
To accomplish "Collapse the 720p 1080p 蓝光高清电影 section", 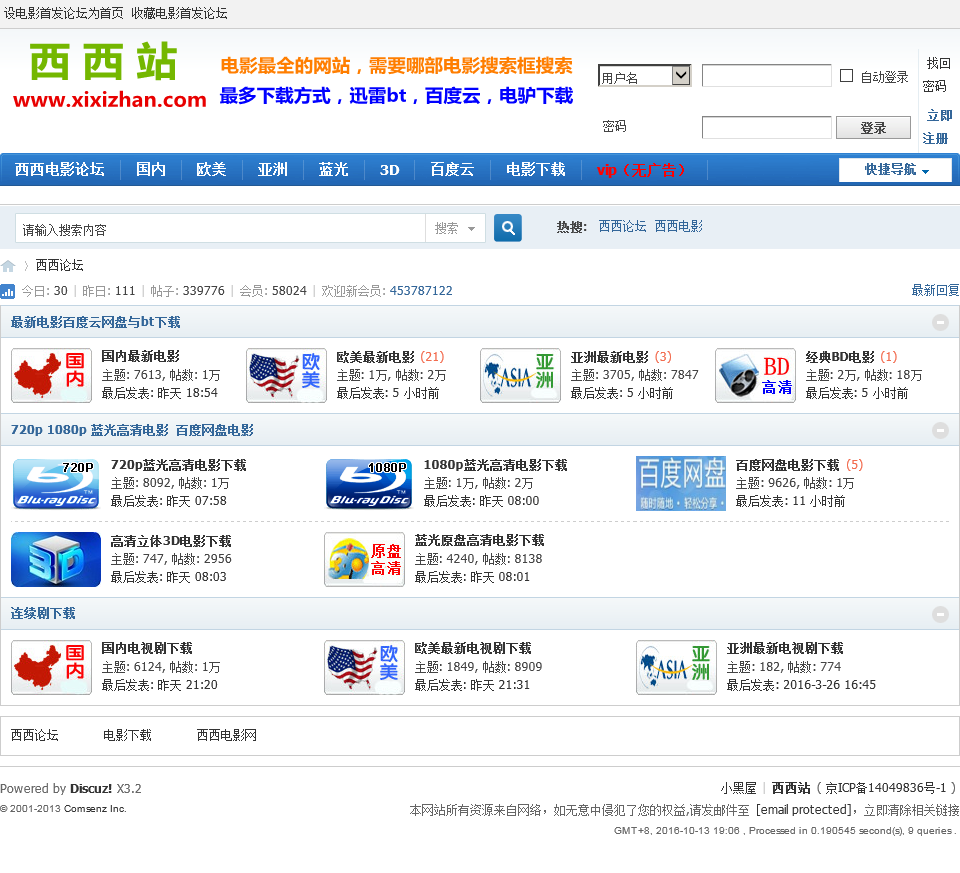I will click(x=940, y=430).
